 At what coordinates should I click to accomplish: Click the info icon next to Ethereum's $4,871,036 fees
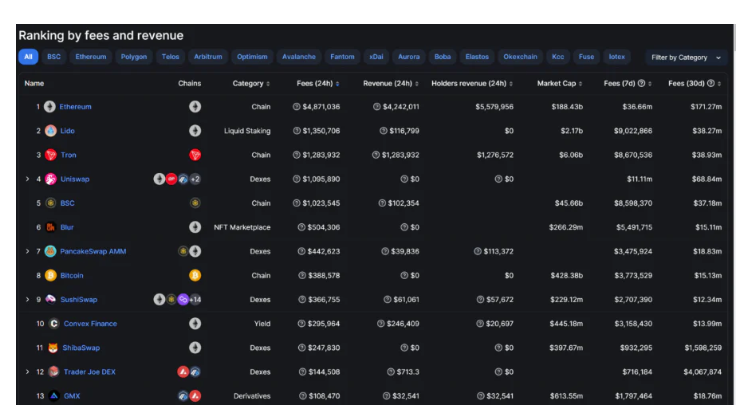point(296,107)
